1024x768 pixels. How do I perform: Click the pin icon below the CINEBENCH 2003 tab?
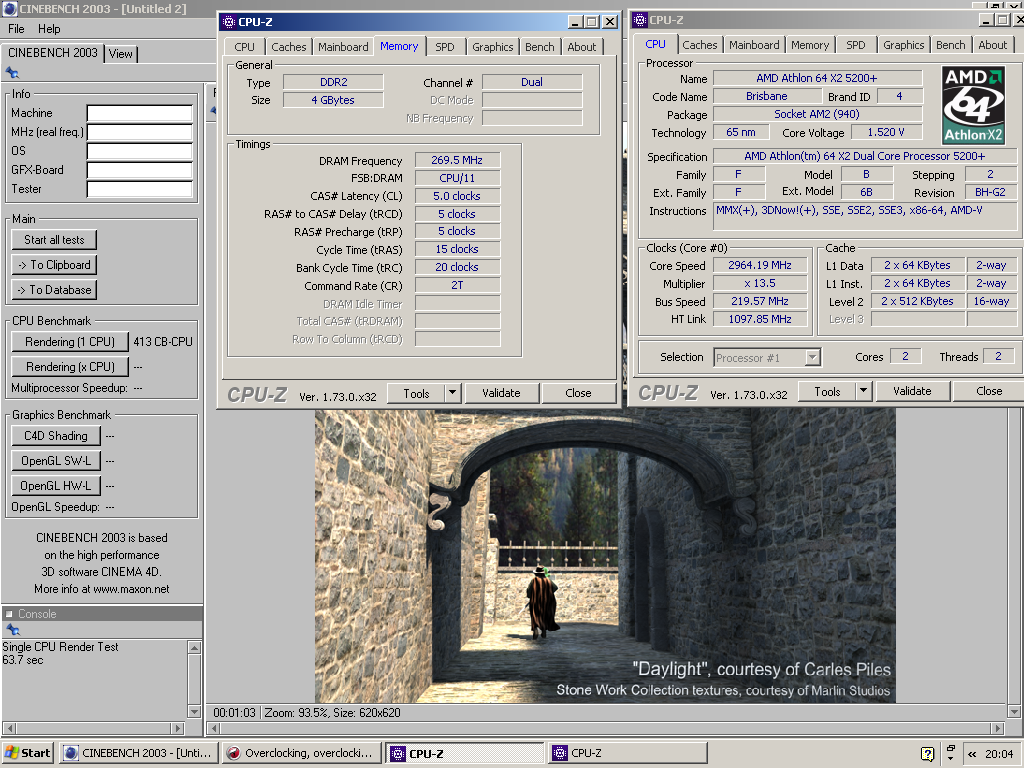pyautogui.click(x=12, y=72)
